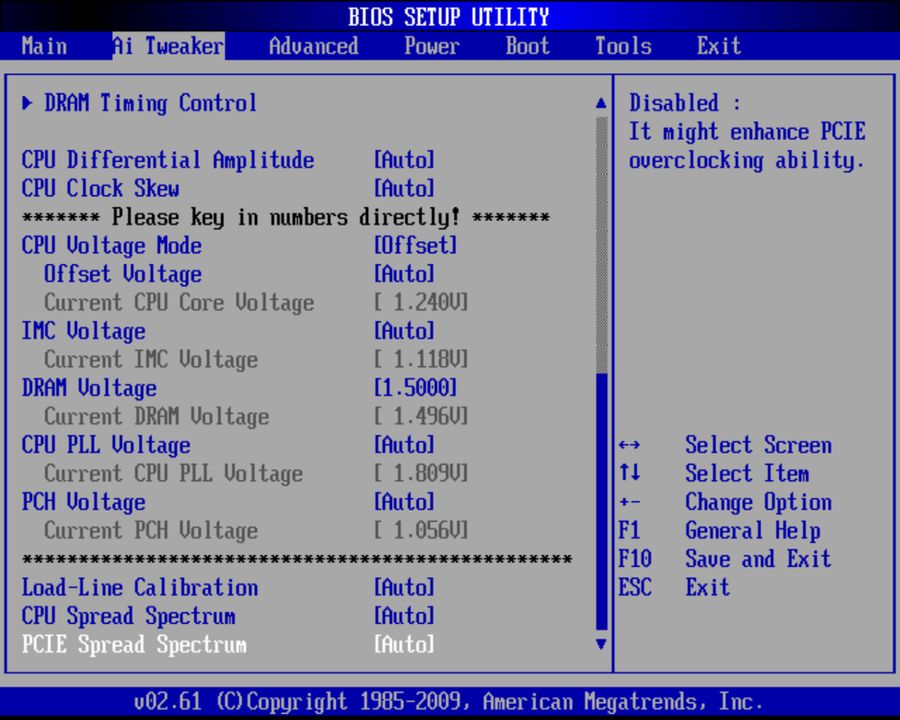Select the Offset Voltage label
Image resolution: width=900 pixels, height=720 pixels.
123,274
